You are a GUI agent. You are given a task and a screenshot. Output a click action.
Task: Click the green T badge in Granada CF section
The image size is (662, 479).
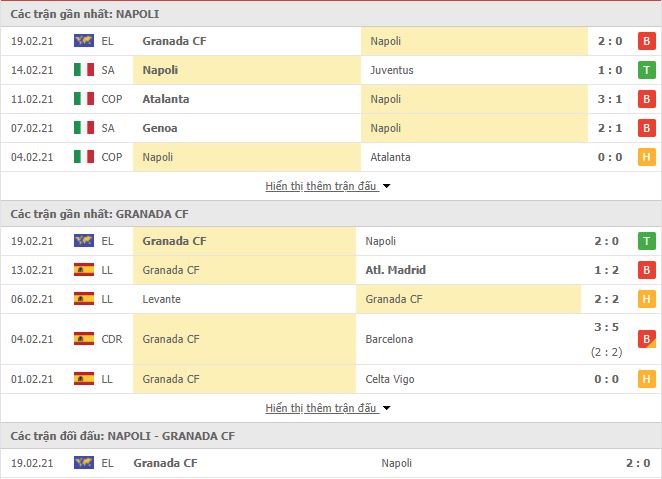[646, 241]
